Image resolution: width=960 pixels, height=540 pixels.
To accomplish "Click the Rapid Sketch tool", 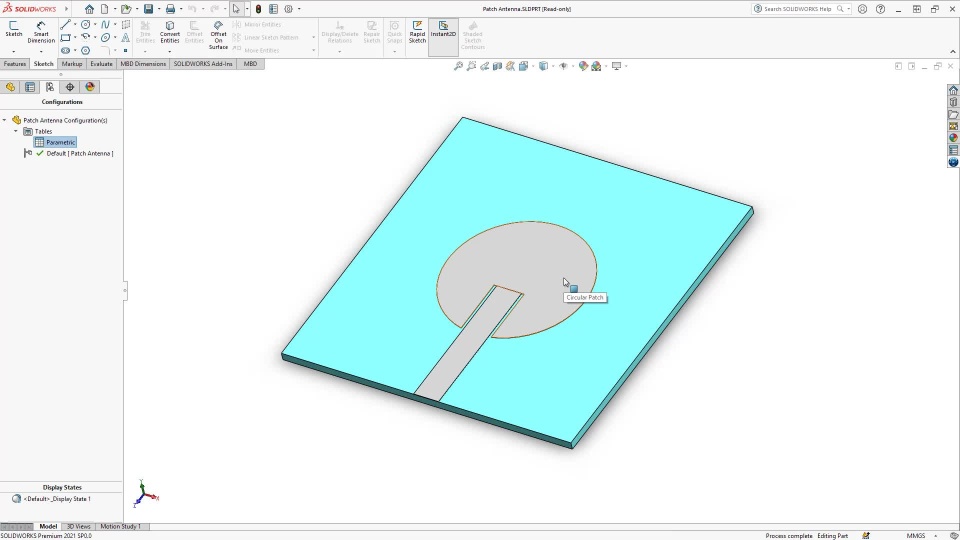I will [x=418, y=32].
